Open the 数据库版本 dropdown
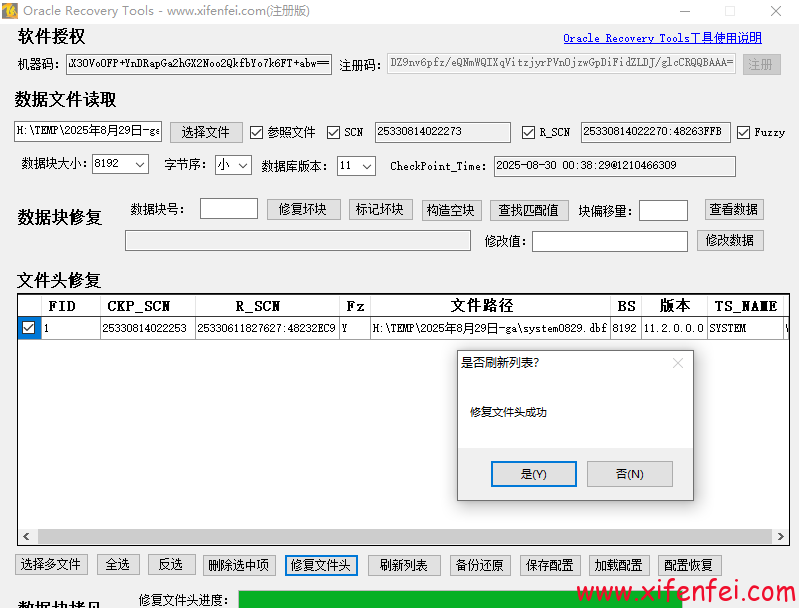Screen dimensions: 799x608 (356, 166)
